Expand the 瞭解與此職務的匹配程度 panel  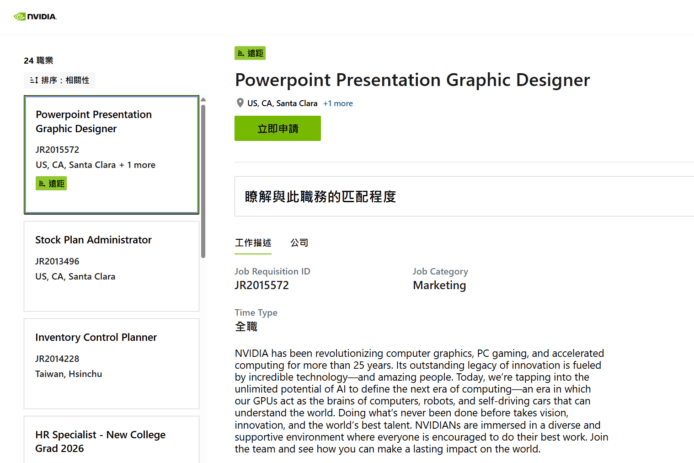[464, 197]
